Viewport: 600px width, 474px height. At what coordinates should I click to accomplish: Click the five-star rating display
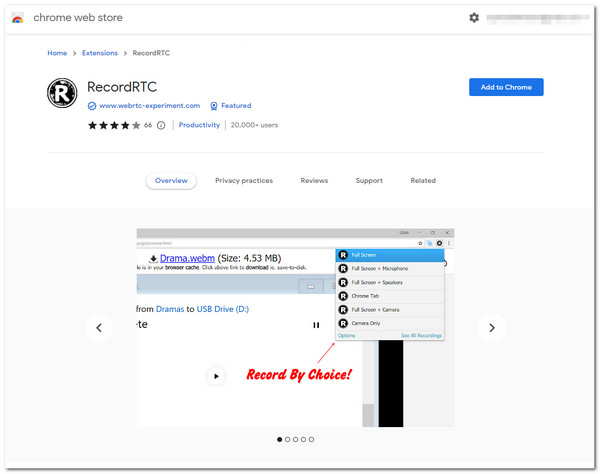pyautogui.click(x=114, y=125)
